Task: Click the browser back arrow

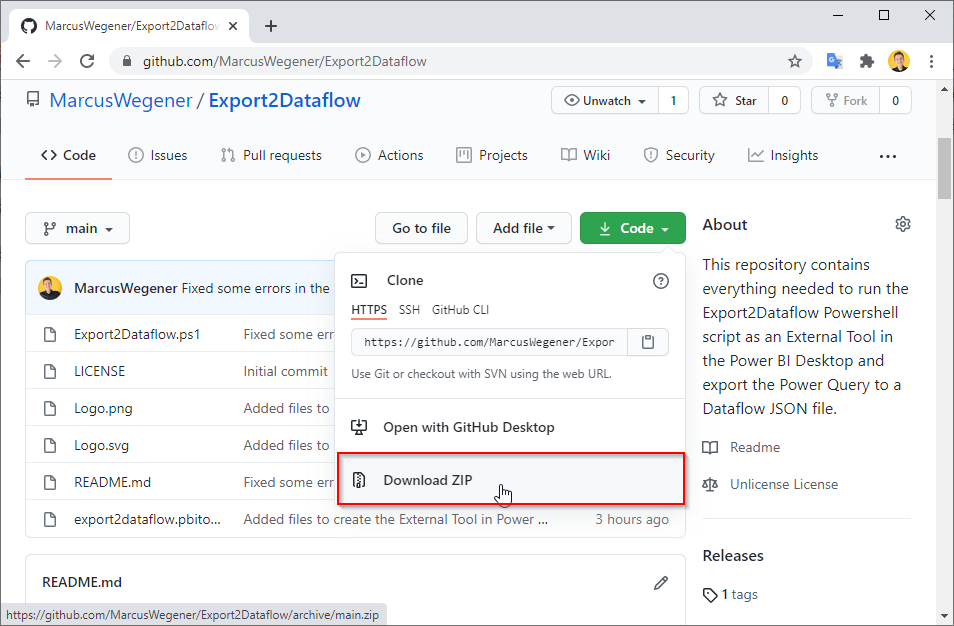Action: [23, 61]
